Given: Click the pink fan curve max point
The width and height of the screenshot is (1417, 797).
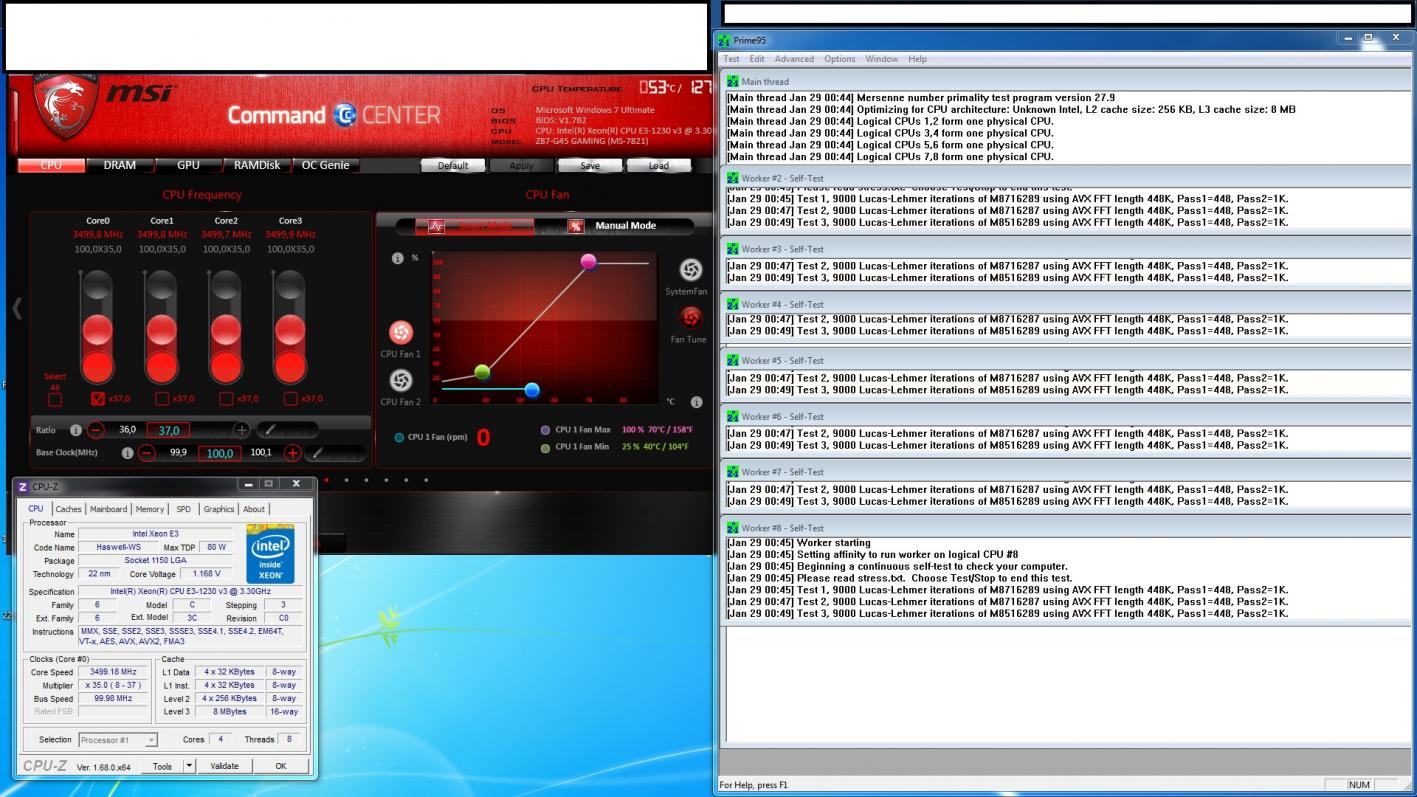Looking at the screenshot, I should pos(588,262).
